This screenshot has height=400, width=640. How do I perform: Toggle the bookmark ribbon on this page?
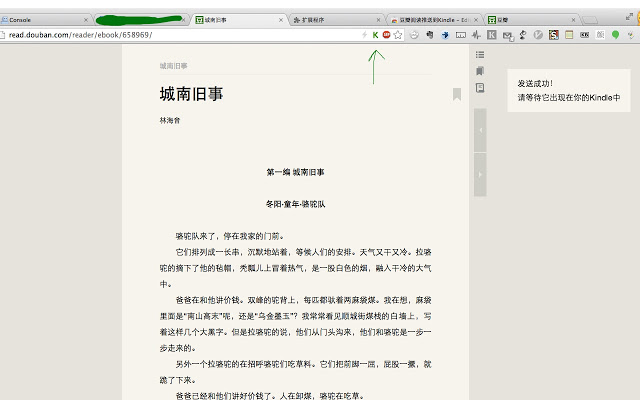pyautogui.click(x=457, y=94)
